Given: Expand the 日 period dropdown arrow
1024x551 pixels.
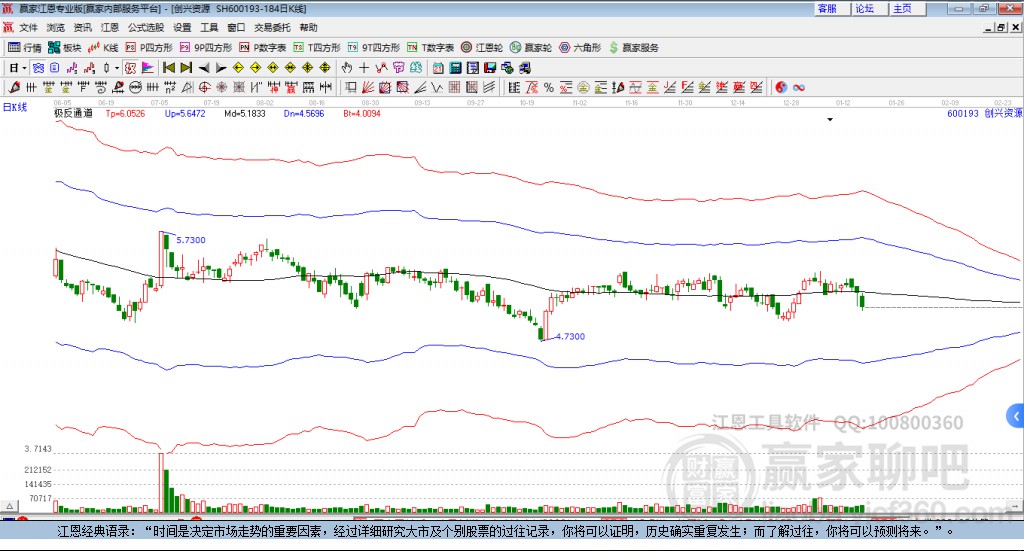Looking at the screenshot, I should pyautogui.click(x=25, y=67).
